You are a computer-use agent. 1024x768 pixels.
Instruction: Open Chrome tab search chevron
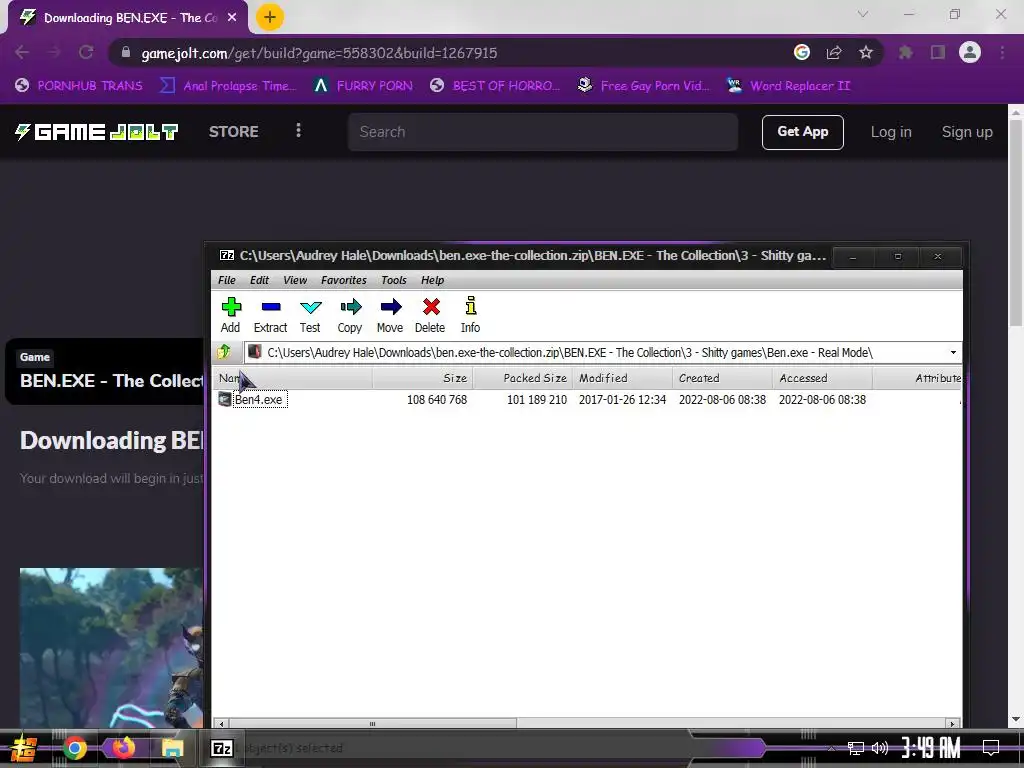[863, 14]
